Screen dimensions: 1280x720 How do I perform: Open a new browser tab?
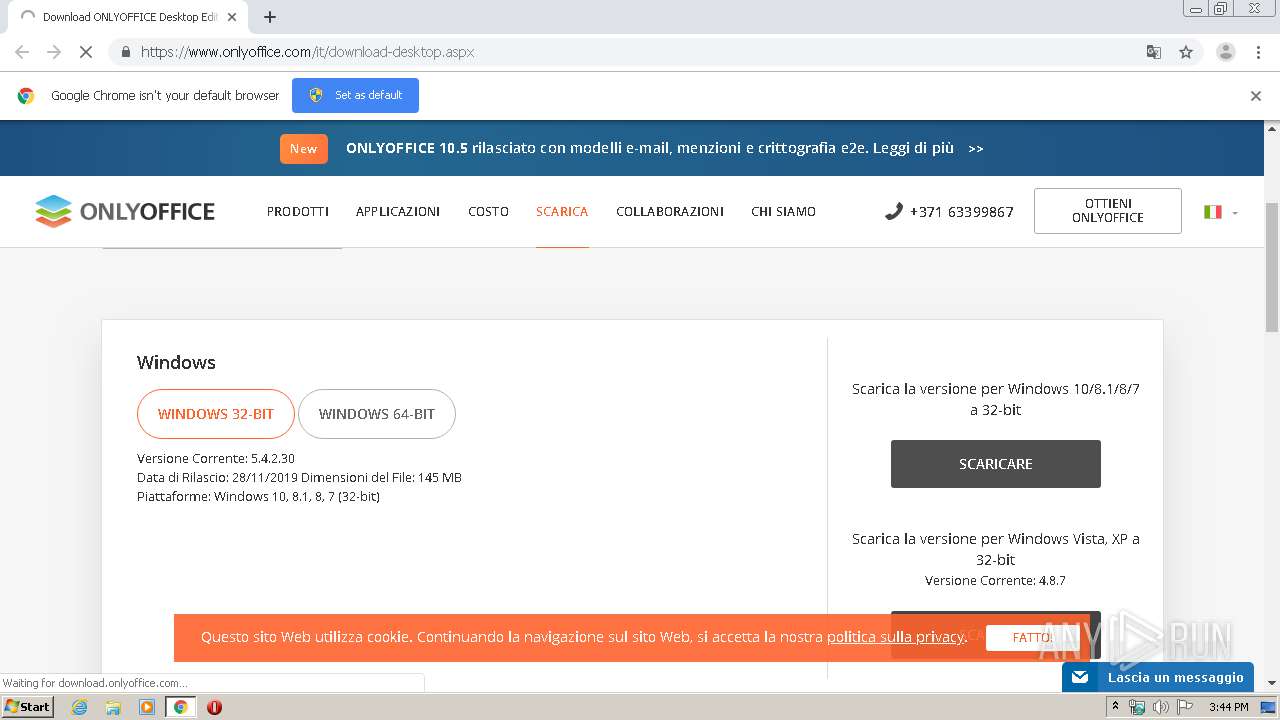point(270,17)
